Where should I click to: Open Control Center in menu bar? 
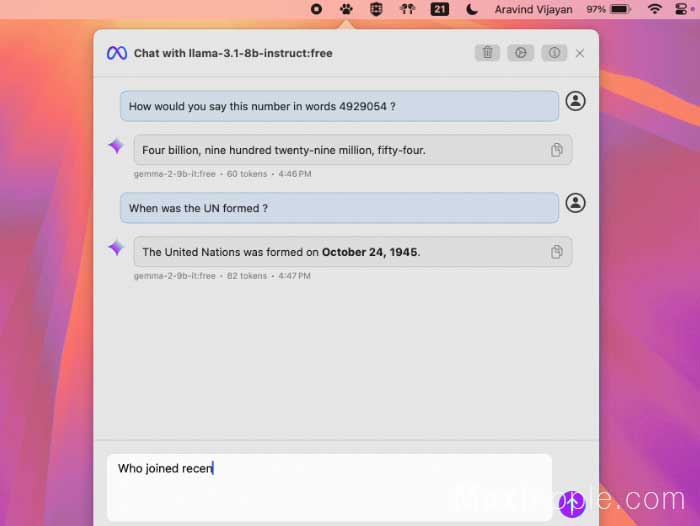tap(682, 9)
